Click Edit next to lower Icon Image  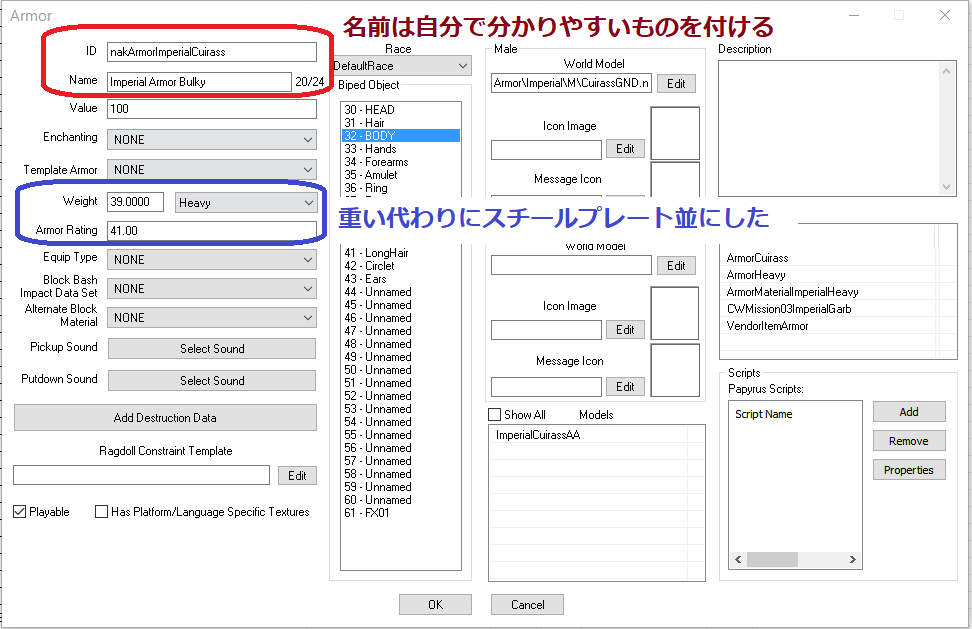625,330
